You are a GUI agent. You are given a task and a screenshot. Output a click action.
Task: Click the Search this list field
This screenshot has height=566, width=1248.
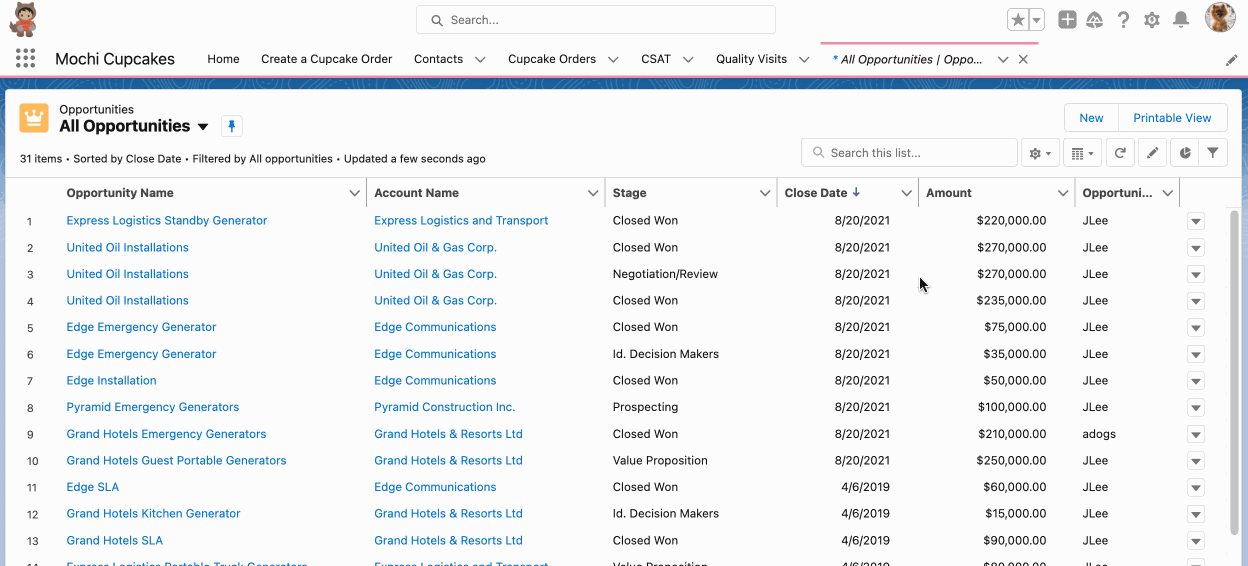909,153
